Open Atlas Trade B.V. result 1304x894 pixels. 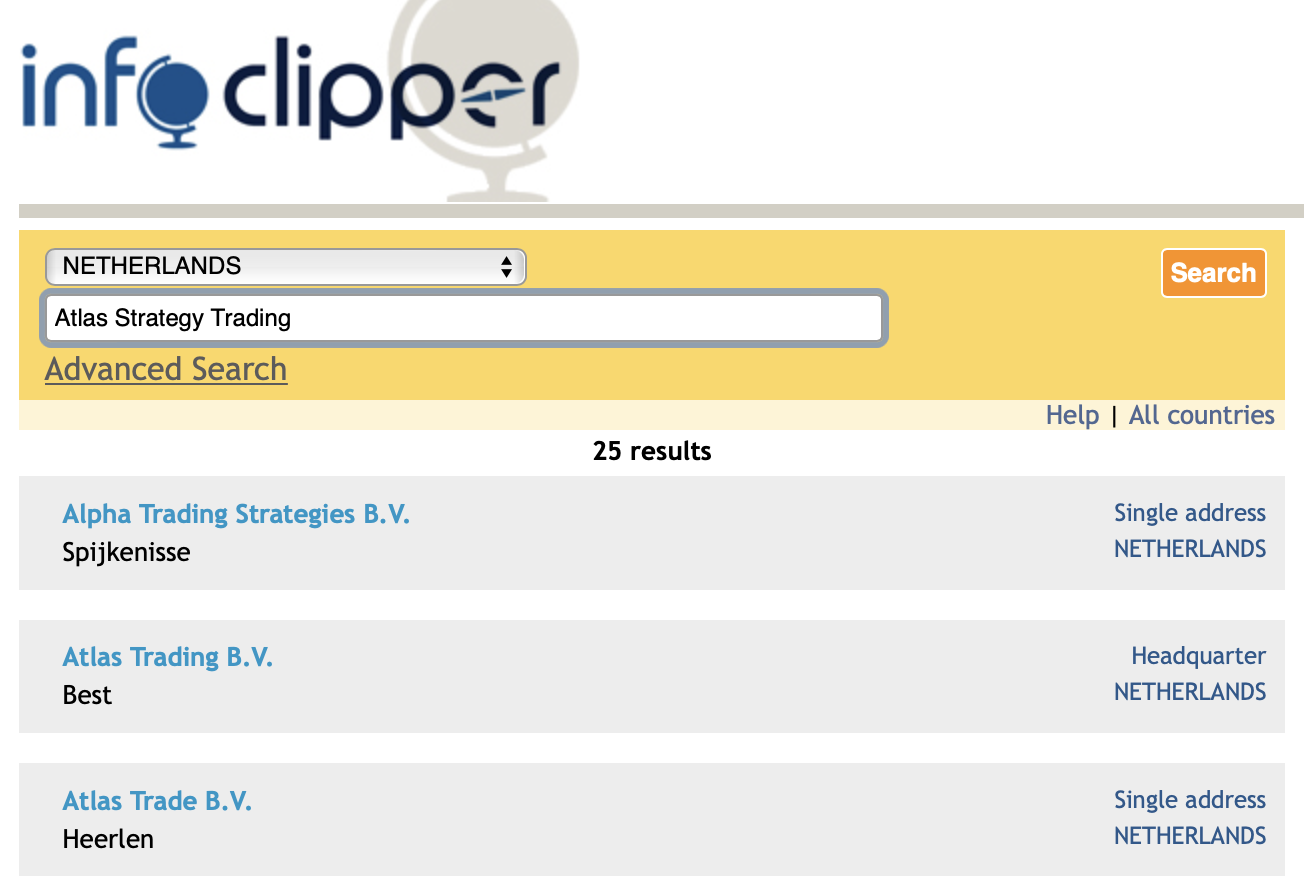[x=157, y=801]
